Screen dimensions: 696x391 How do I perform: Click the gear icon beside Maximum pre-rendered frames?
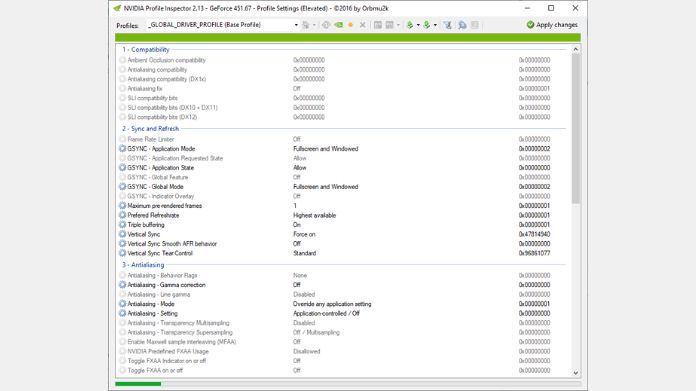tap(123, 206)
